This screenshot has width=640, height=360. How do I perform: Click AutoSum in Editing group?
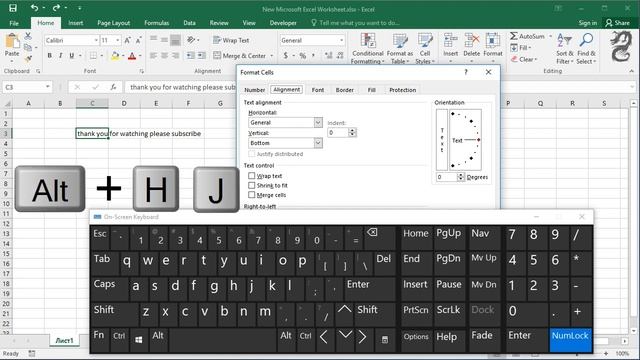(527, 36)
